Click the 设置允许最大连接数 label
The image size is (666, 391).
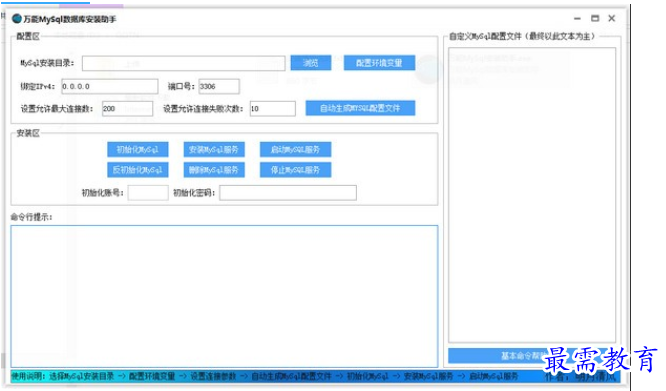click(57, 109)
